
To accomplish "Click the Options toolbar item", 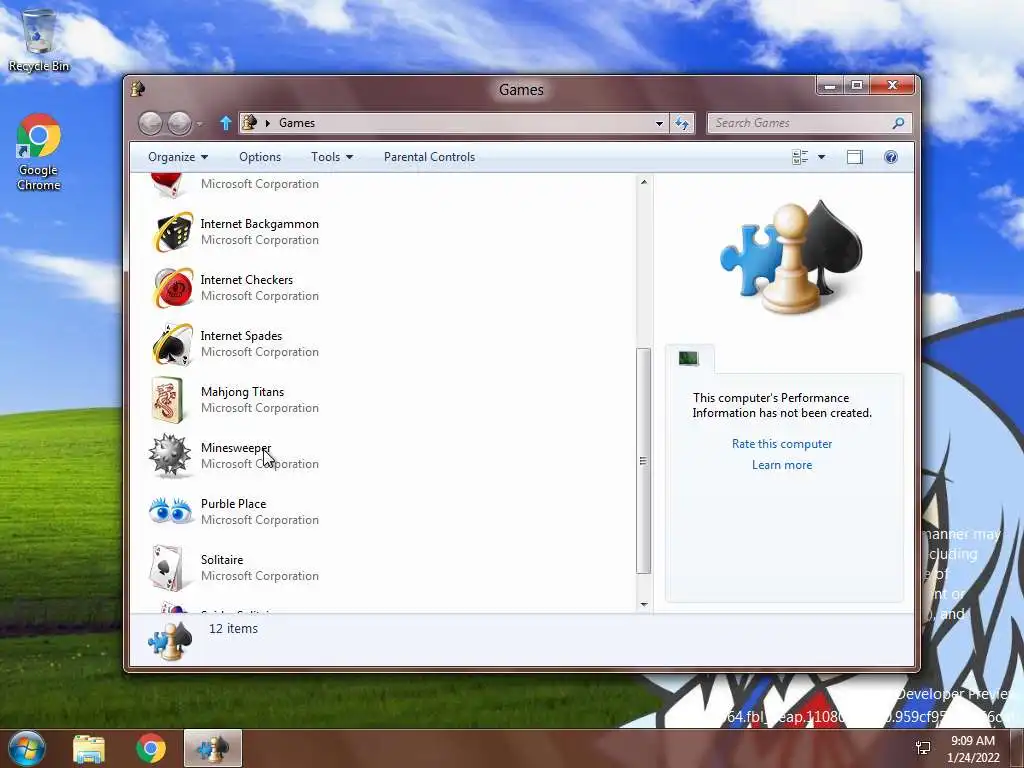I will point(260,157).
